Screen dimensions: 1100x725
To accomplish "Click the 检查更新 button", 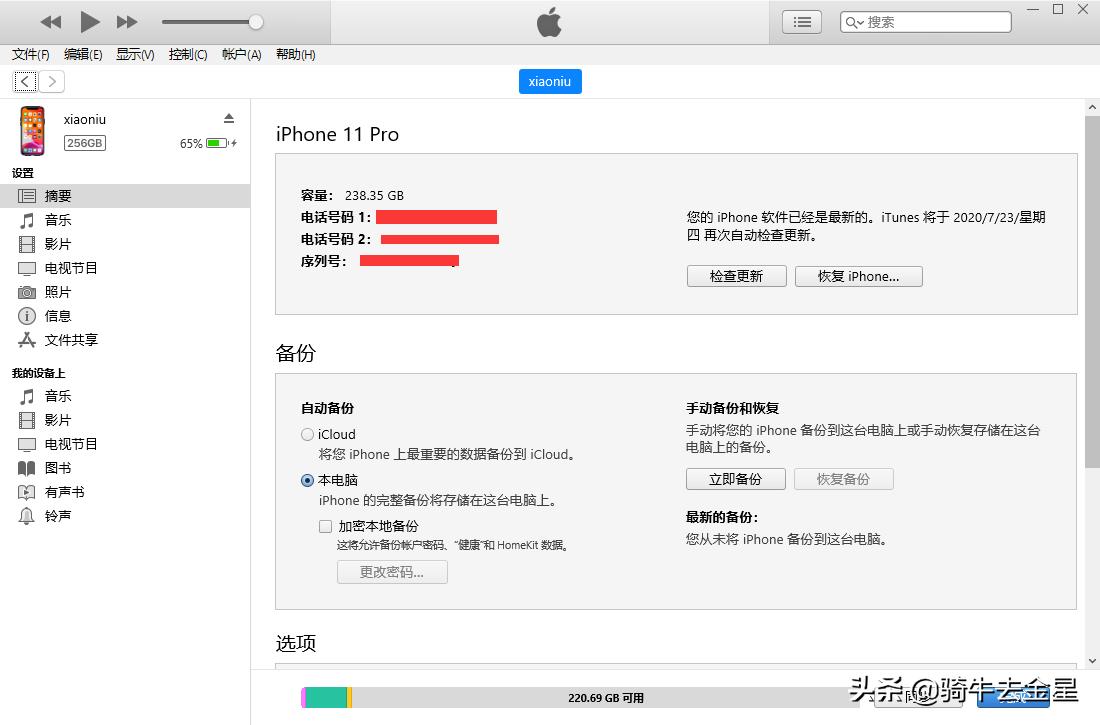I will pos(736,276).
